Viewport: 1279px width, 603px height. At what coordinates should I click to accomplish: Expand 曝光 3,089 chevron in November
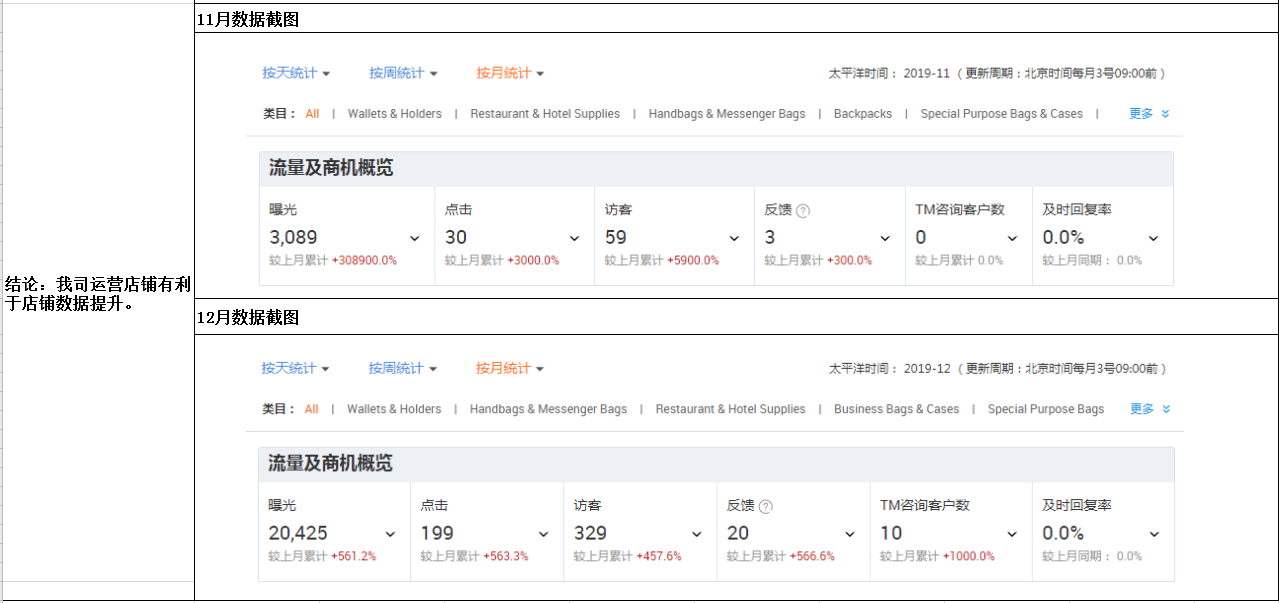(x=415, y=238)
